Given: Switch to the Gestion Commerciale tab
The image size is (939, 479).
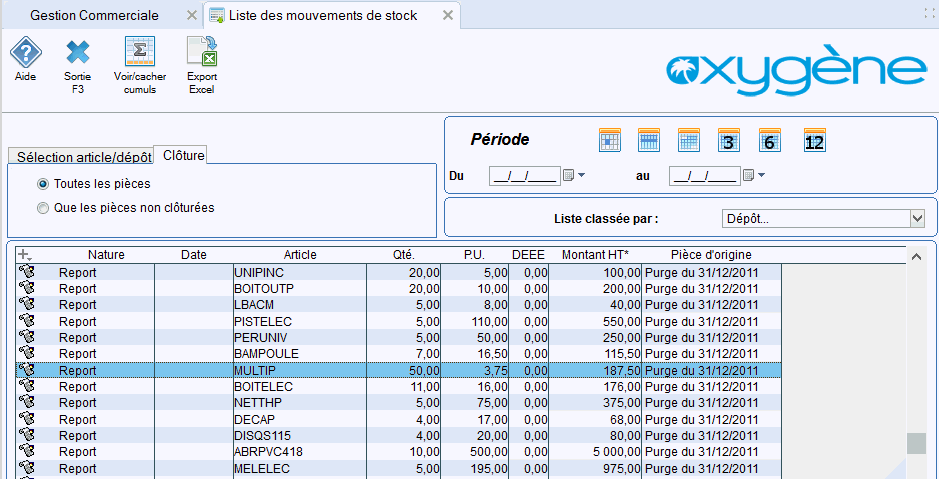Looking at the screenshot, I should coord(95,16).
